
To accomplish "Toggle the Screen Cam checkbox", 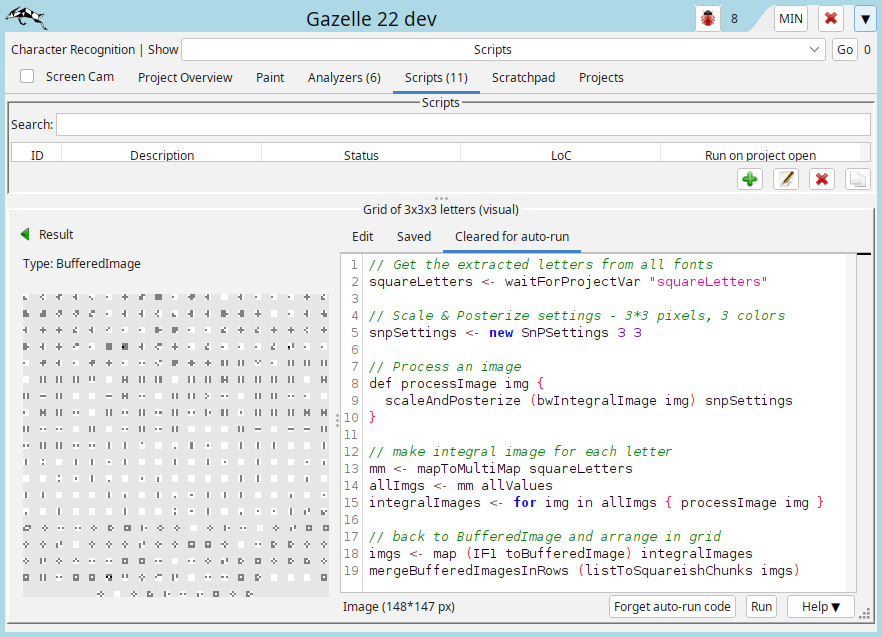I will pyautogui.click(x=27, y=76).
